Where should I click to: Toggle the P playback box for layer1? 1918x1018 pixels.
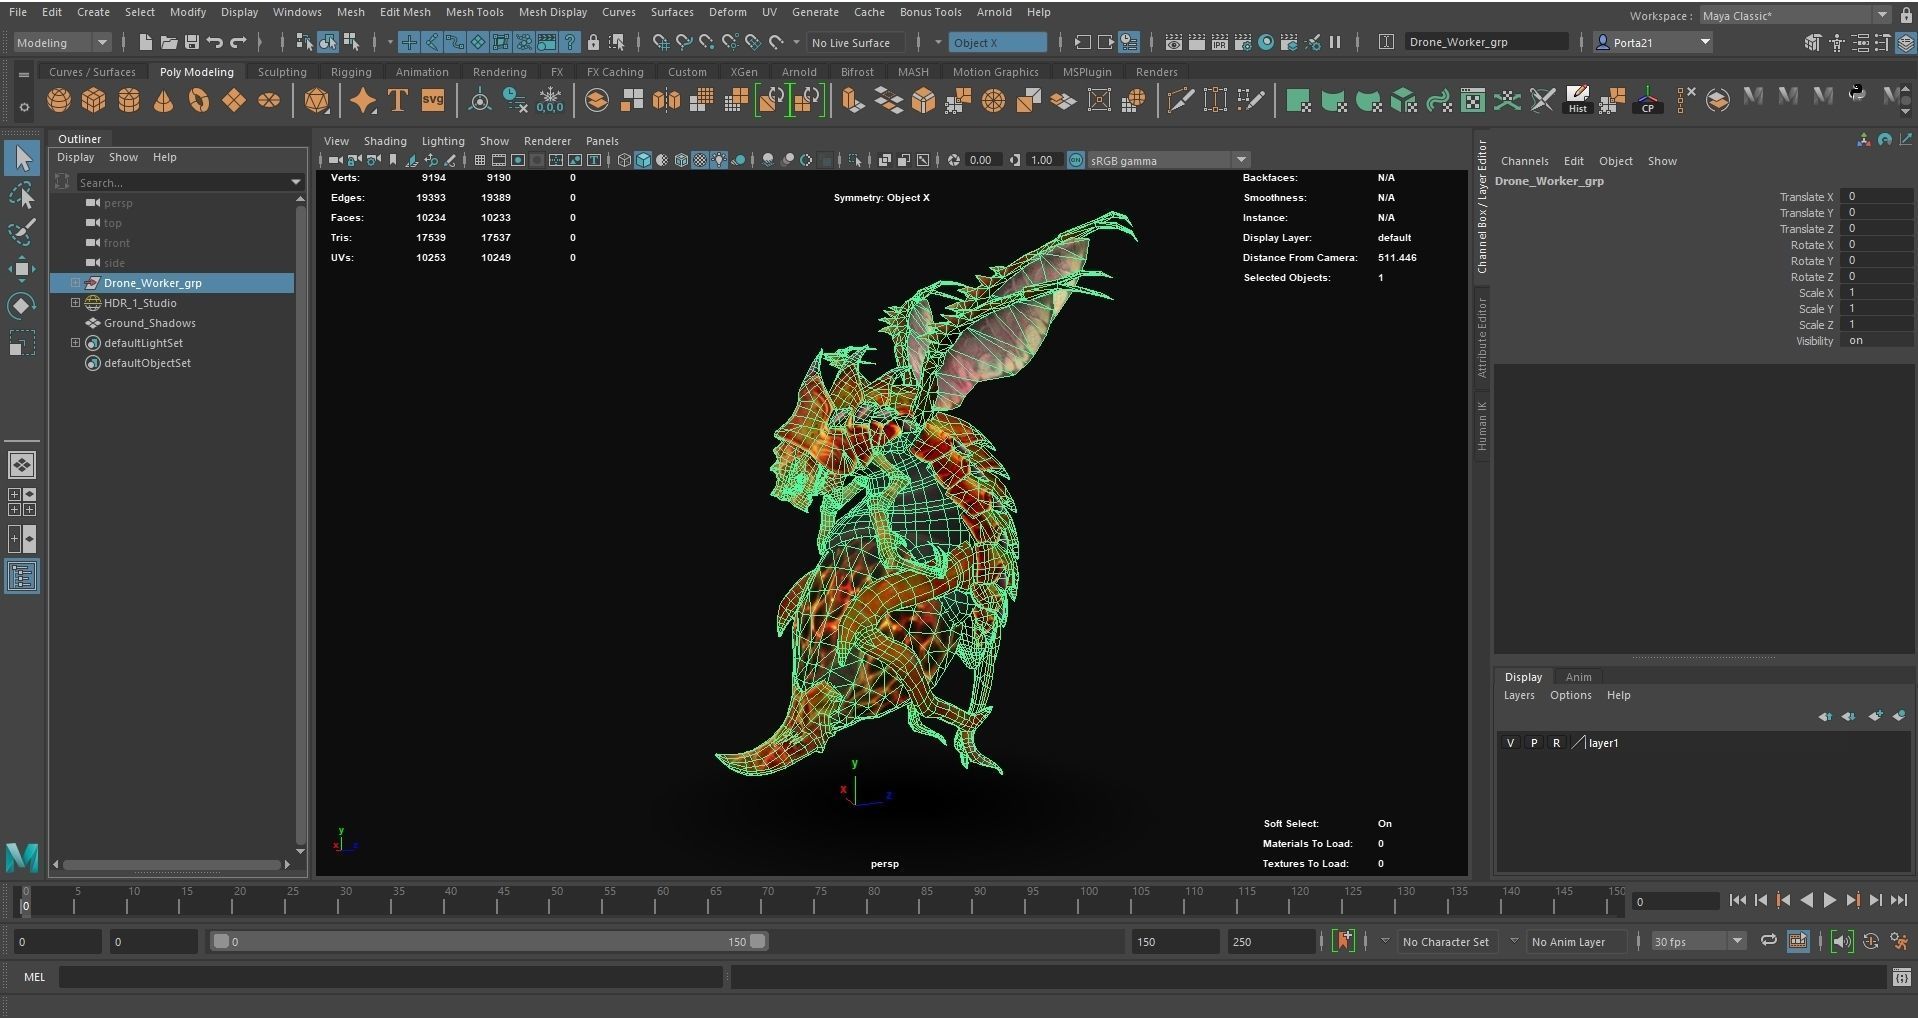1533,743
